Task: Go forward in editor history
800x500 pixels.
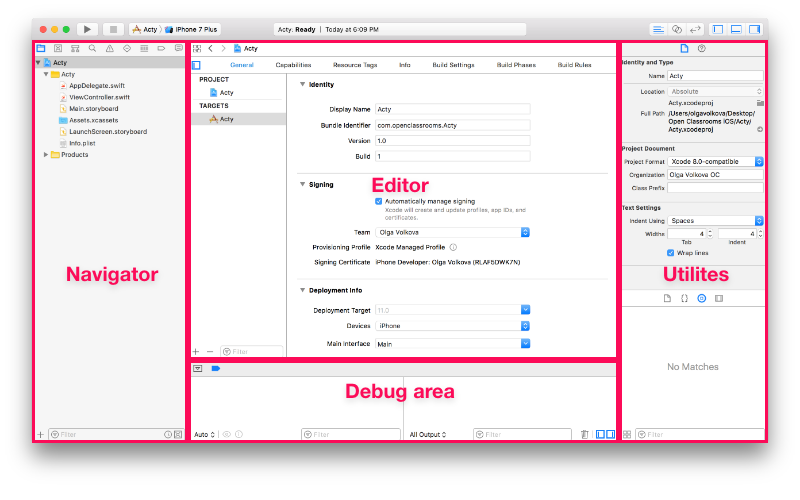Action: pos(223,48)
